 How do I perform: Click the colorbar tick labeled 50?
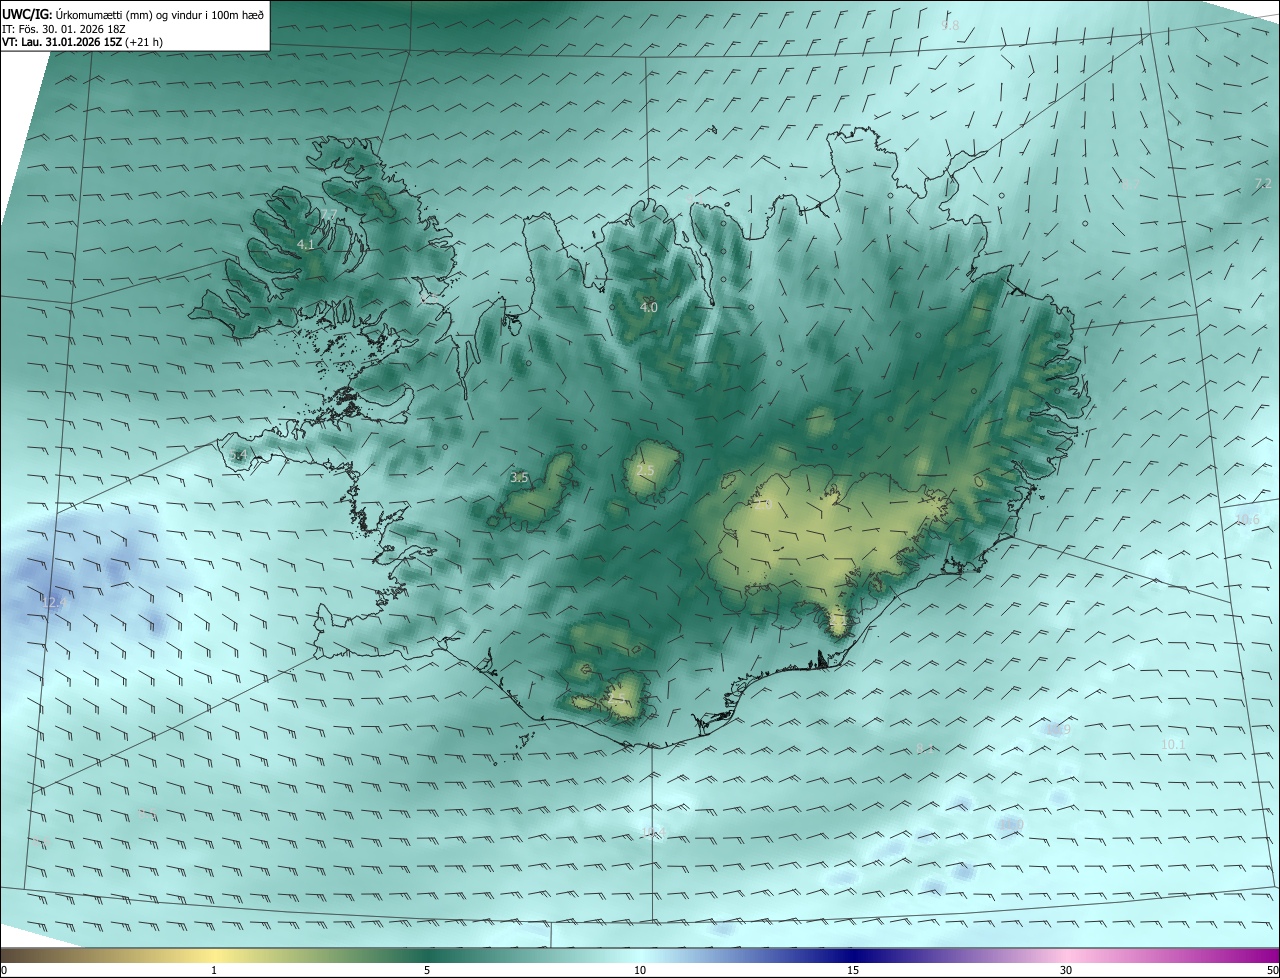tap(1272, 970)
